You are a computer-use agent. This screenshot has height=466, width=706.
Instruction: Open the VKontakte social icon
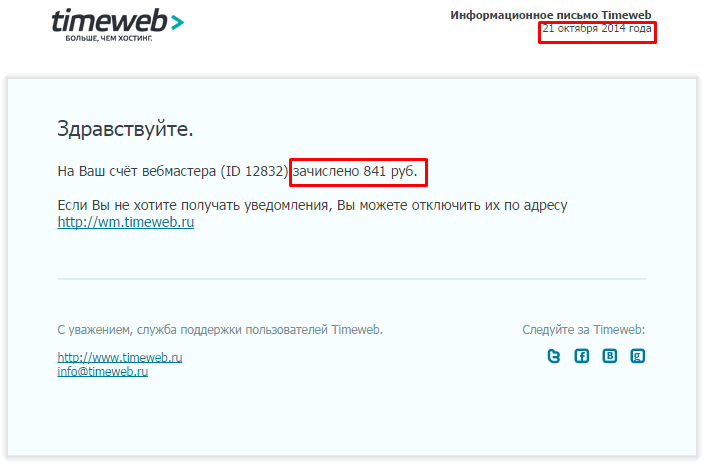[x=609, y=356]
